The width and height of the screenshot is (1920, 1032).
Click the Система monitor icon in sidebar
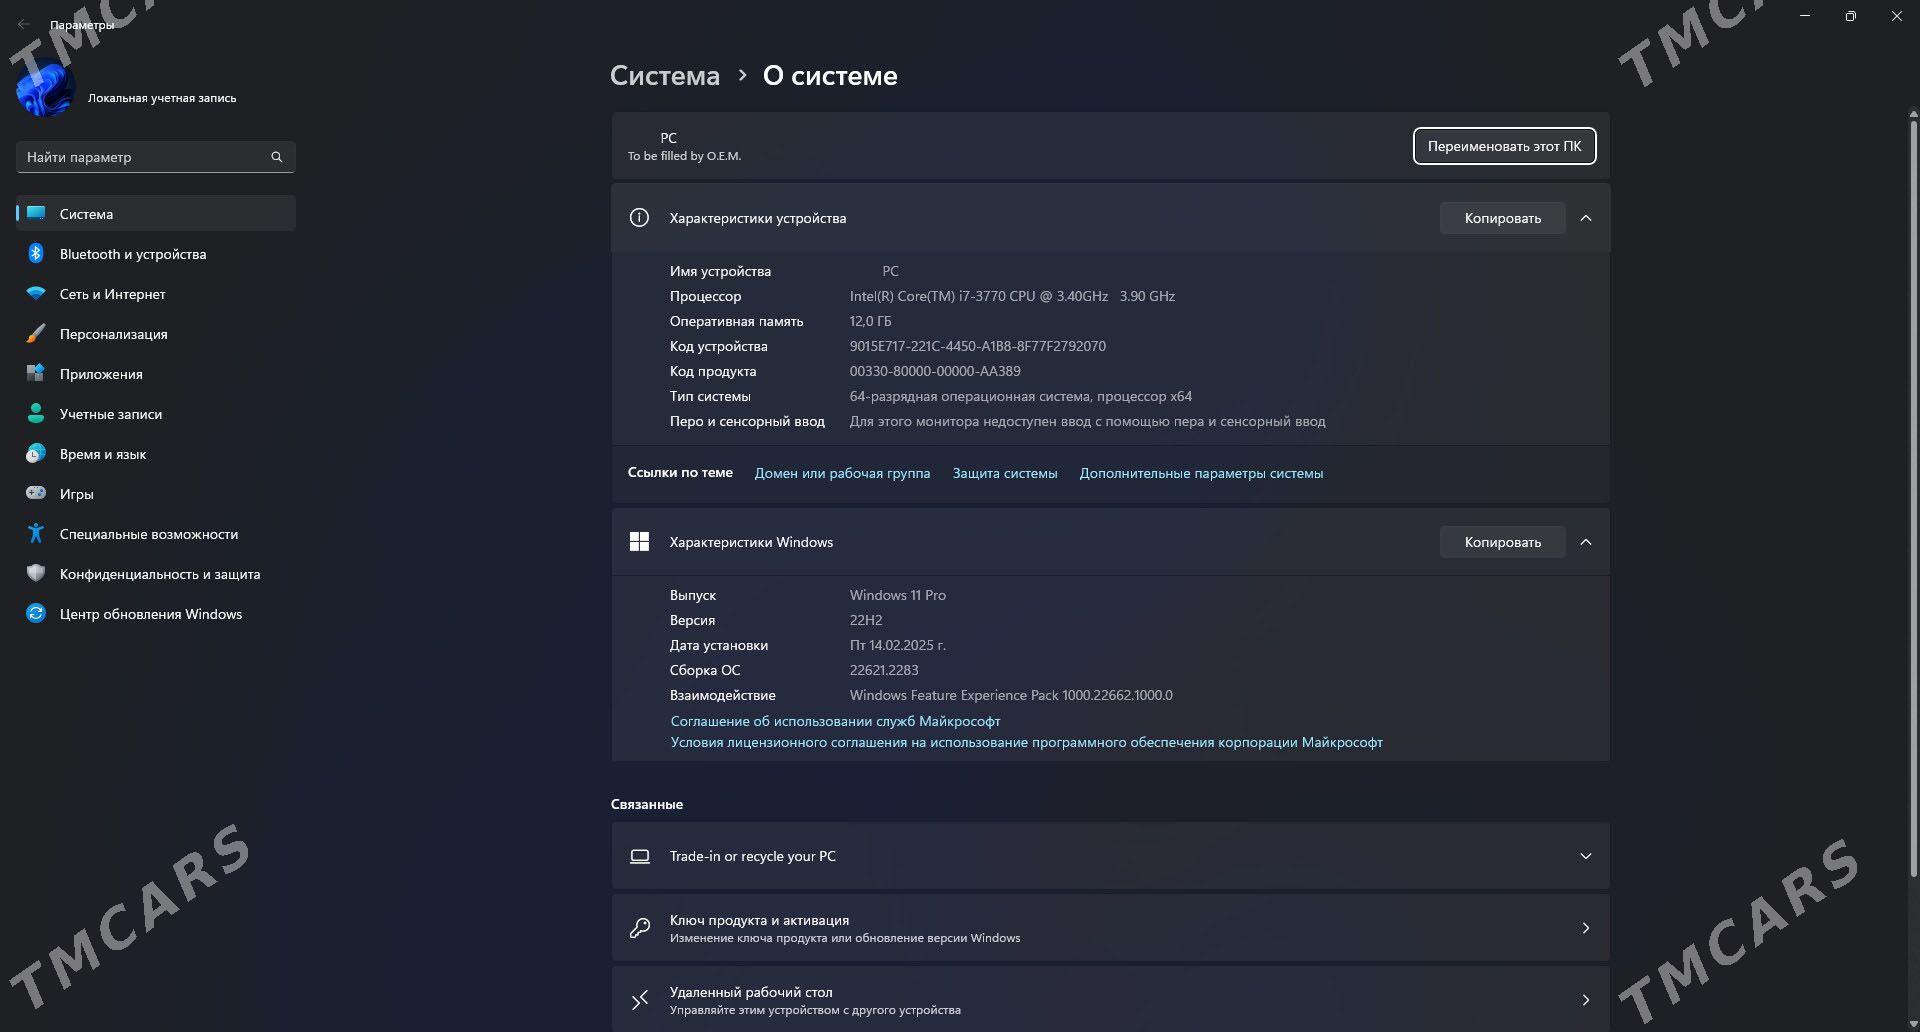point(36,213)
